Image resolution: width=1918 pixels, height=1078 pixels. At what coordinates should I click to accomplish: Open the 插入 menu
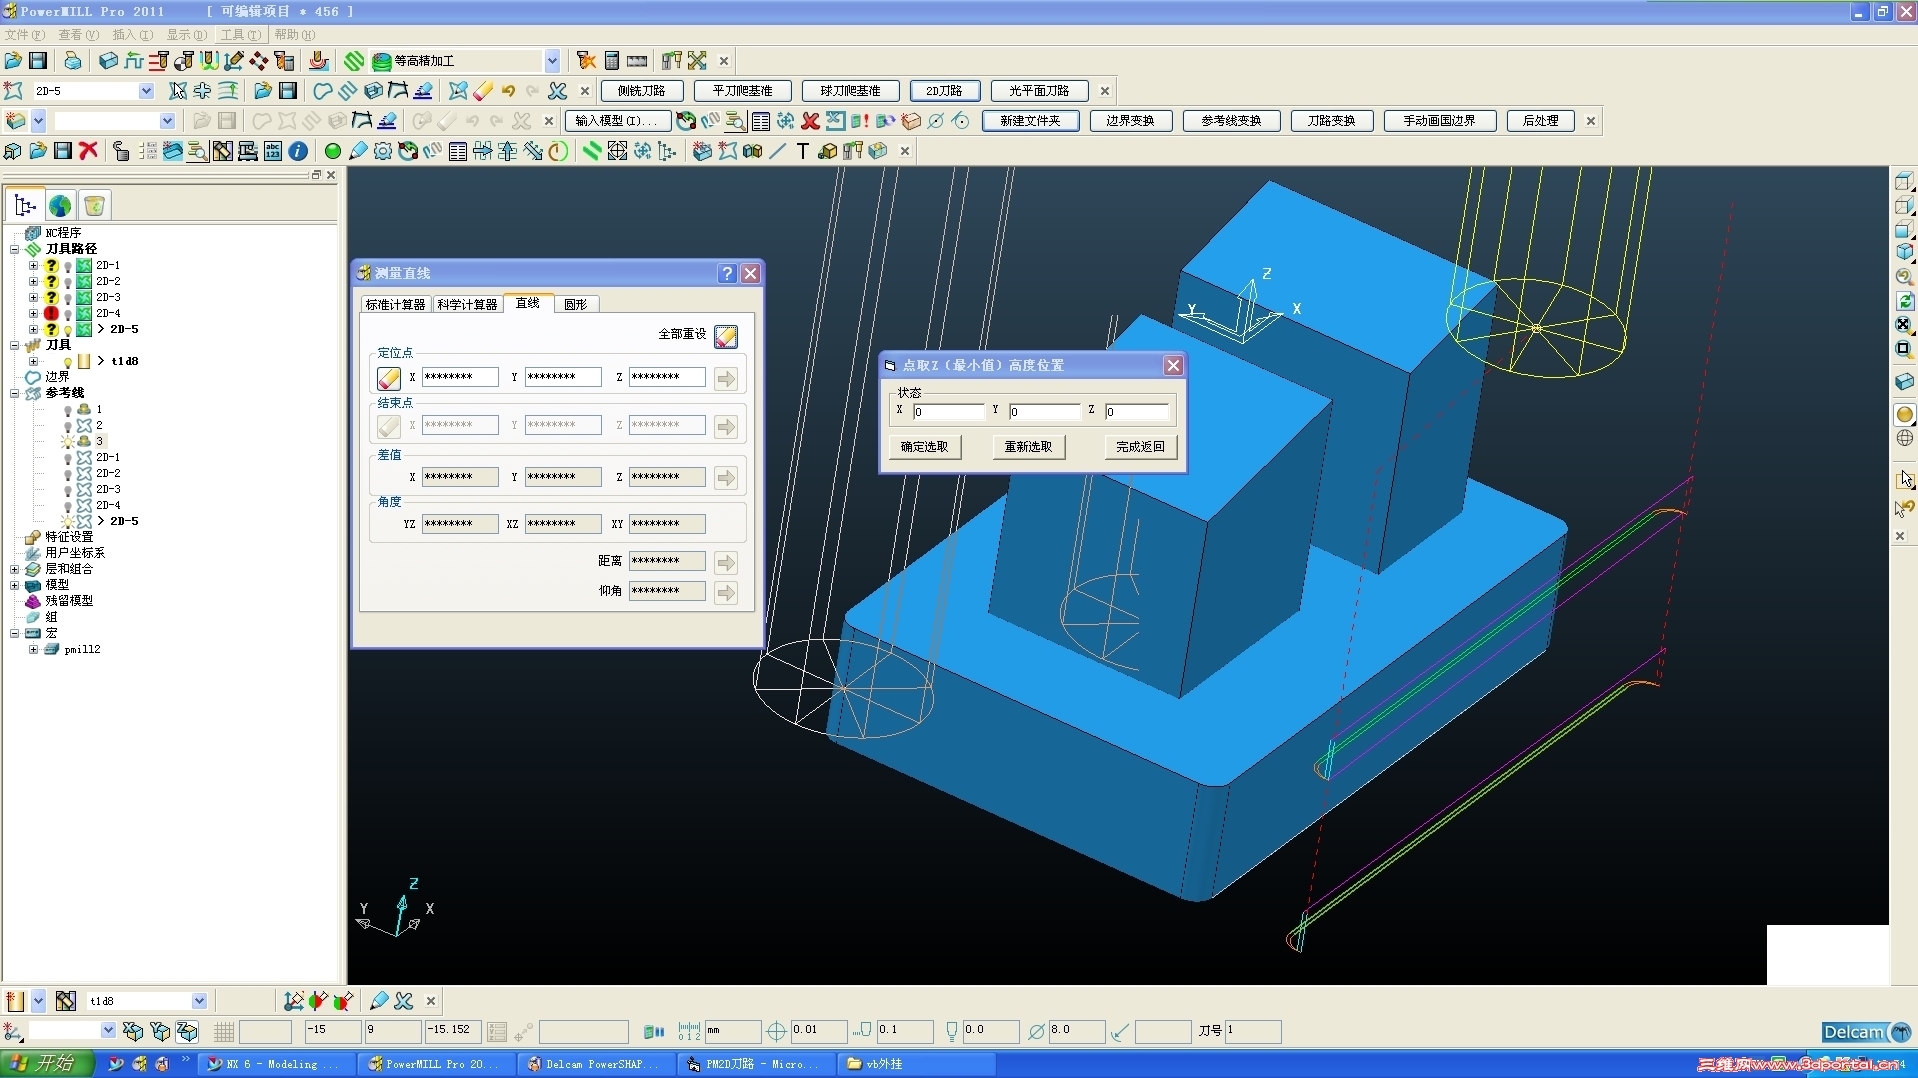[133, 35]
